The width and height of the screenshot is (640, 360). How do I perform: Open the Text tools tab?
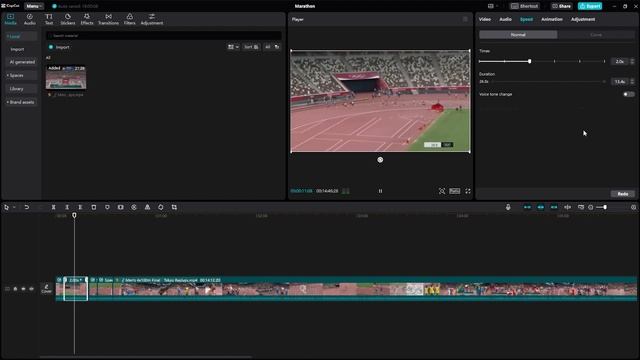point(49,19)
